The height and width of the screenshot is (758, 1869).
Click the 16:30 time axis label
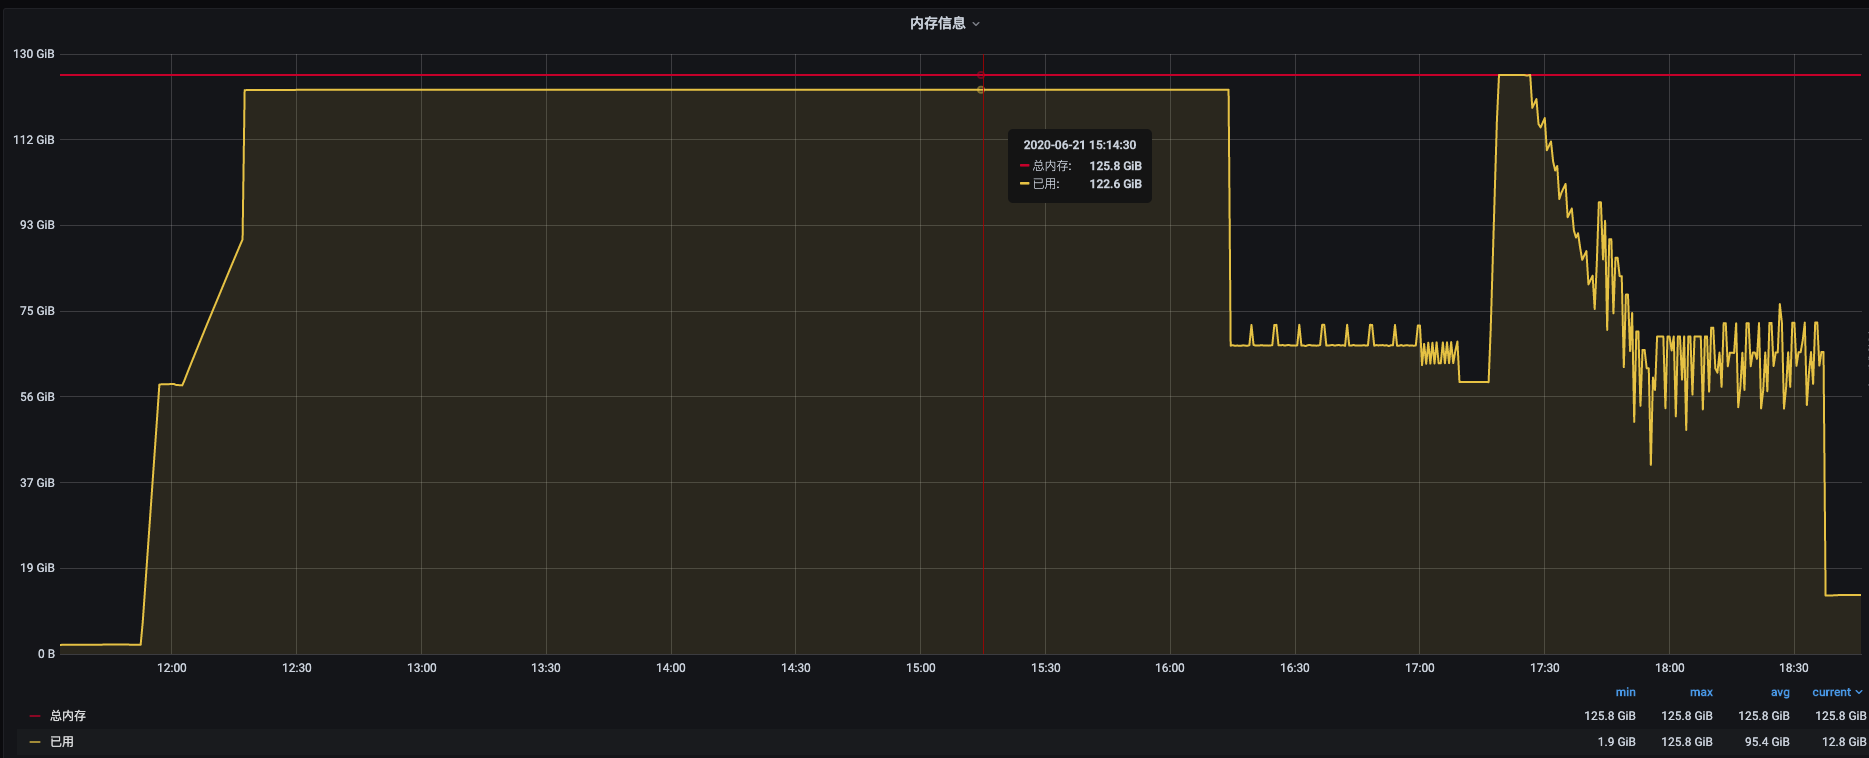point(1295,668)
